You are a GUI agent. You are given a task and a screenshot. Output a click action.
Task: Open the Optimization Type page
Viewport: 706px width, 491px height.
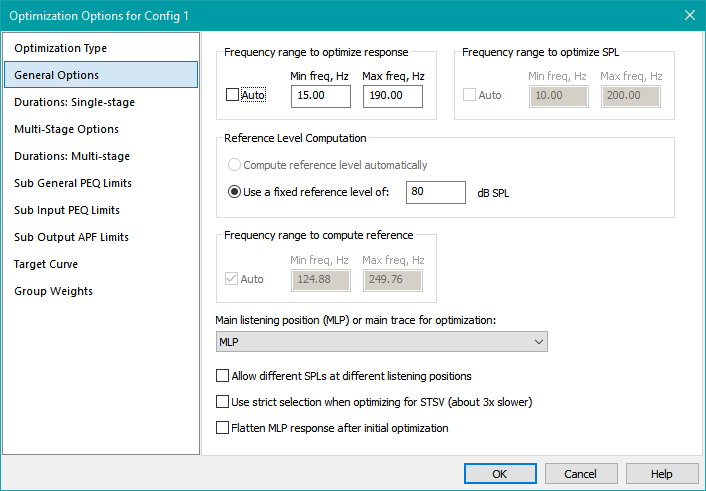pyautogui.click(x=101, y=48)
